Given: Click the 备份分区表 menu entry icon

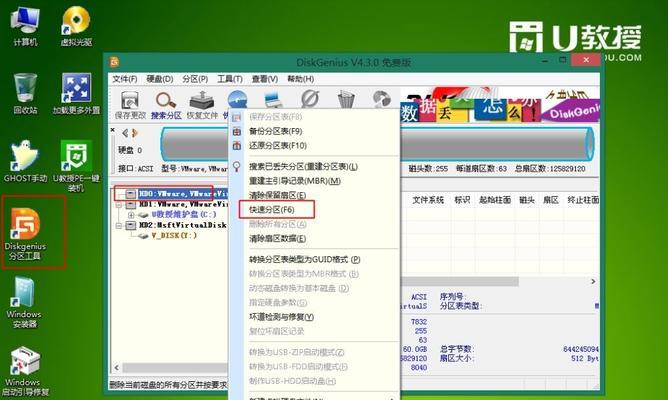Looking at the screenshot, I should click(237, 131).
